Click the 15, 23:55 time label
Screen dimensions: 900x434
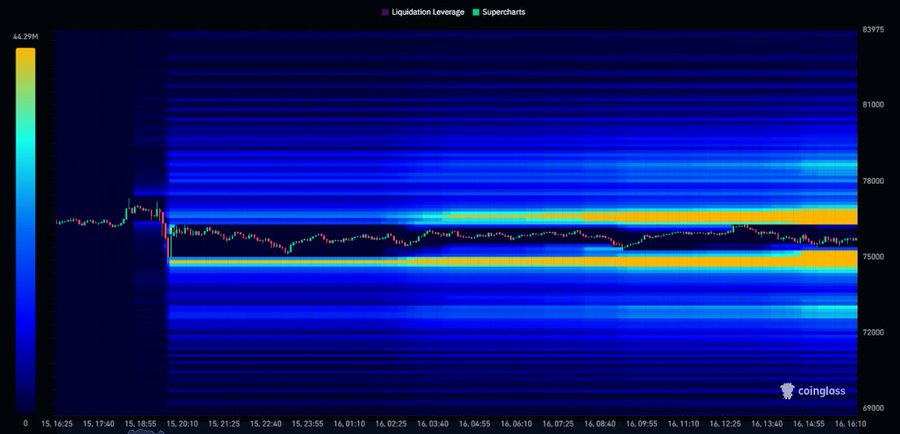(308, 424)
